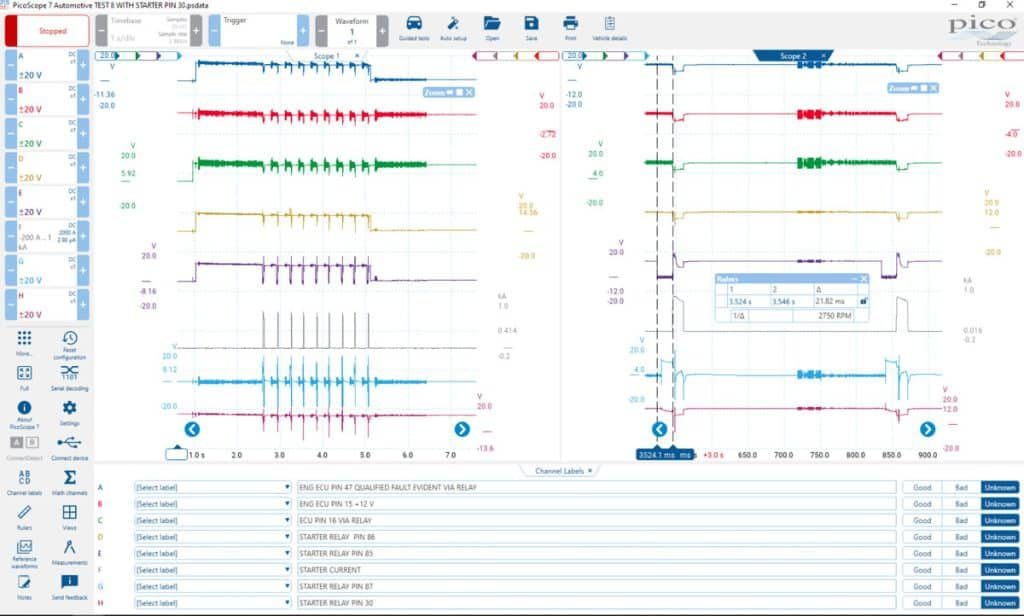The image size is (1024, 616).
Task: Open Reference waveforms panel
Action: pos(24,554)
